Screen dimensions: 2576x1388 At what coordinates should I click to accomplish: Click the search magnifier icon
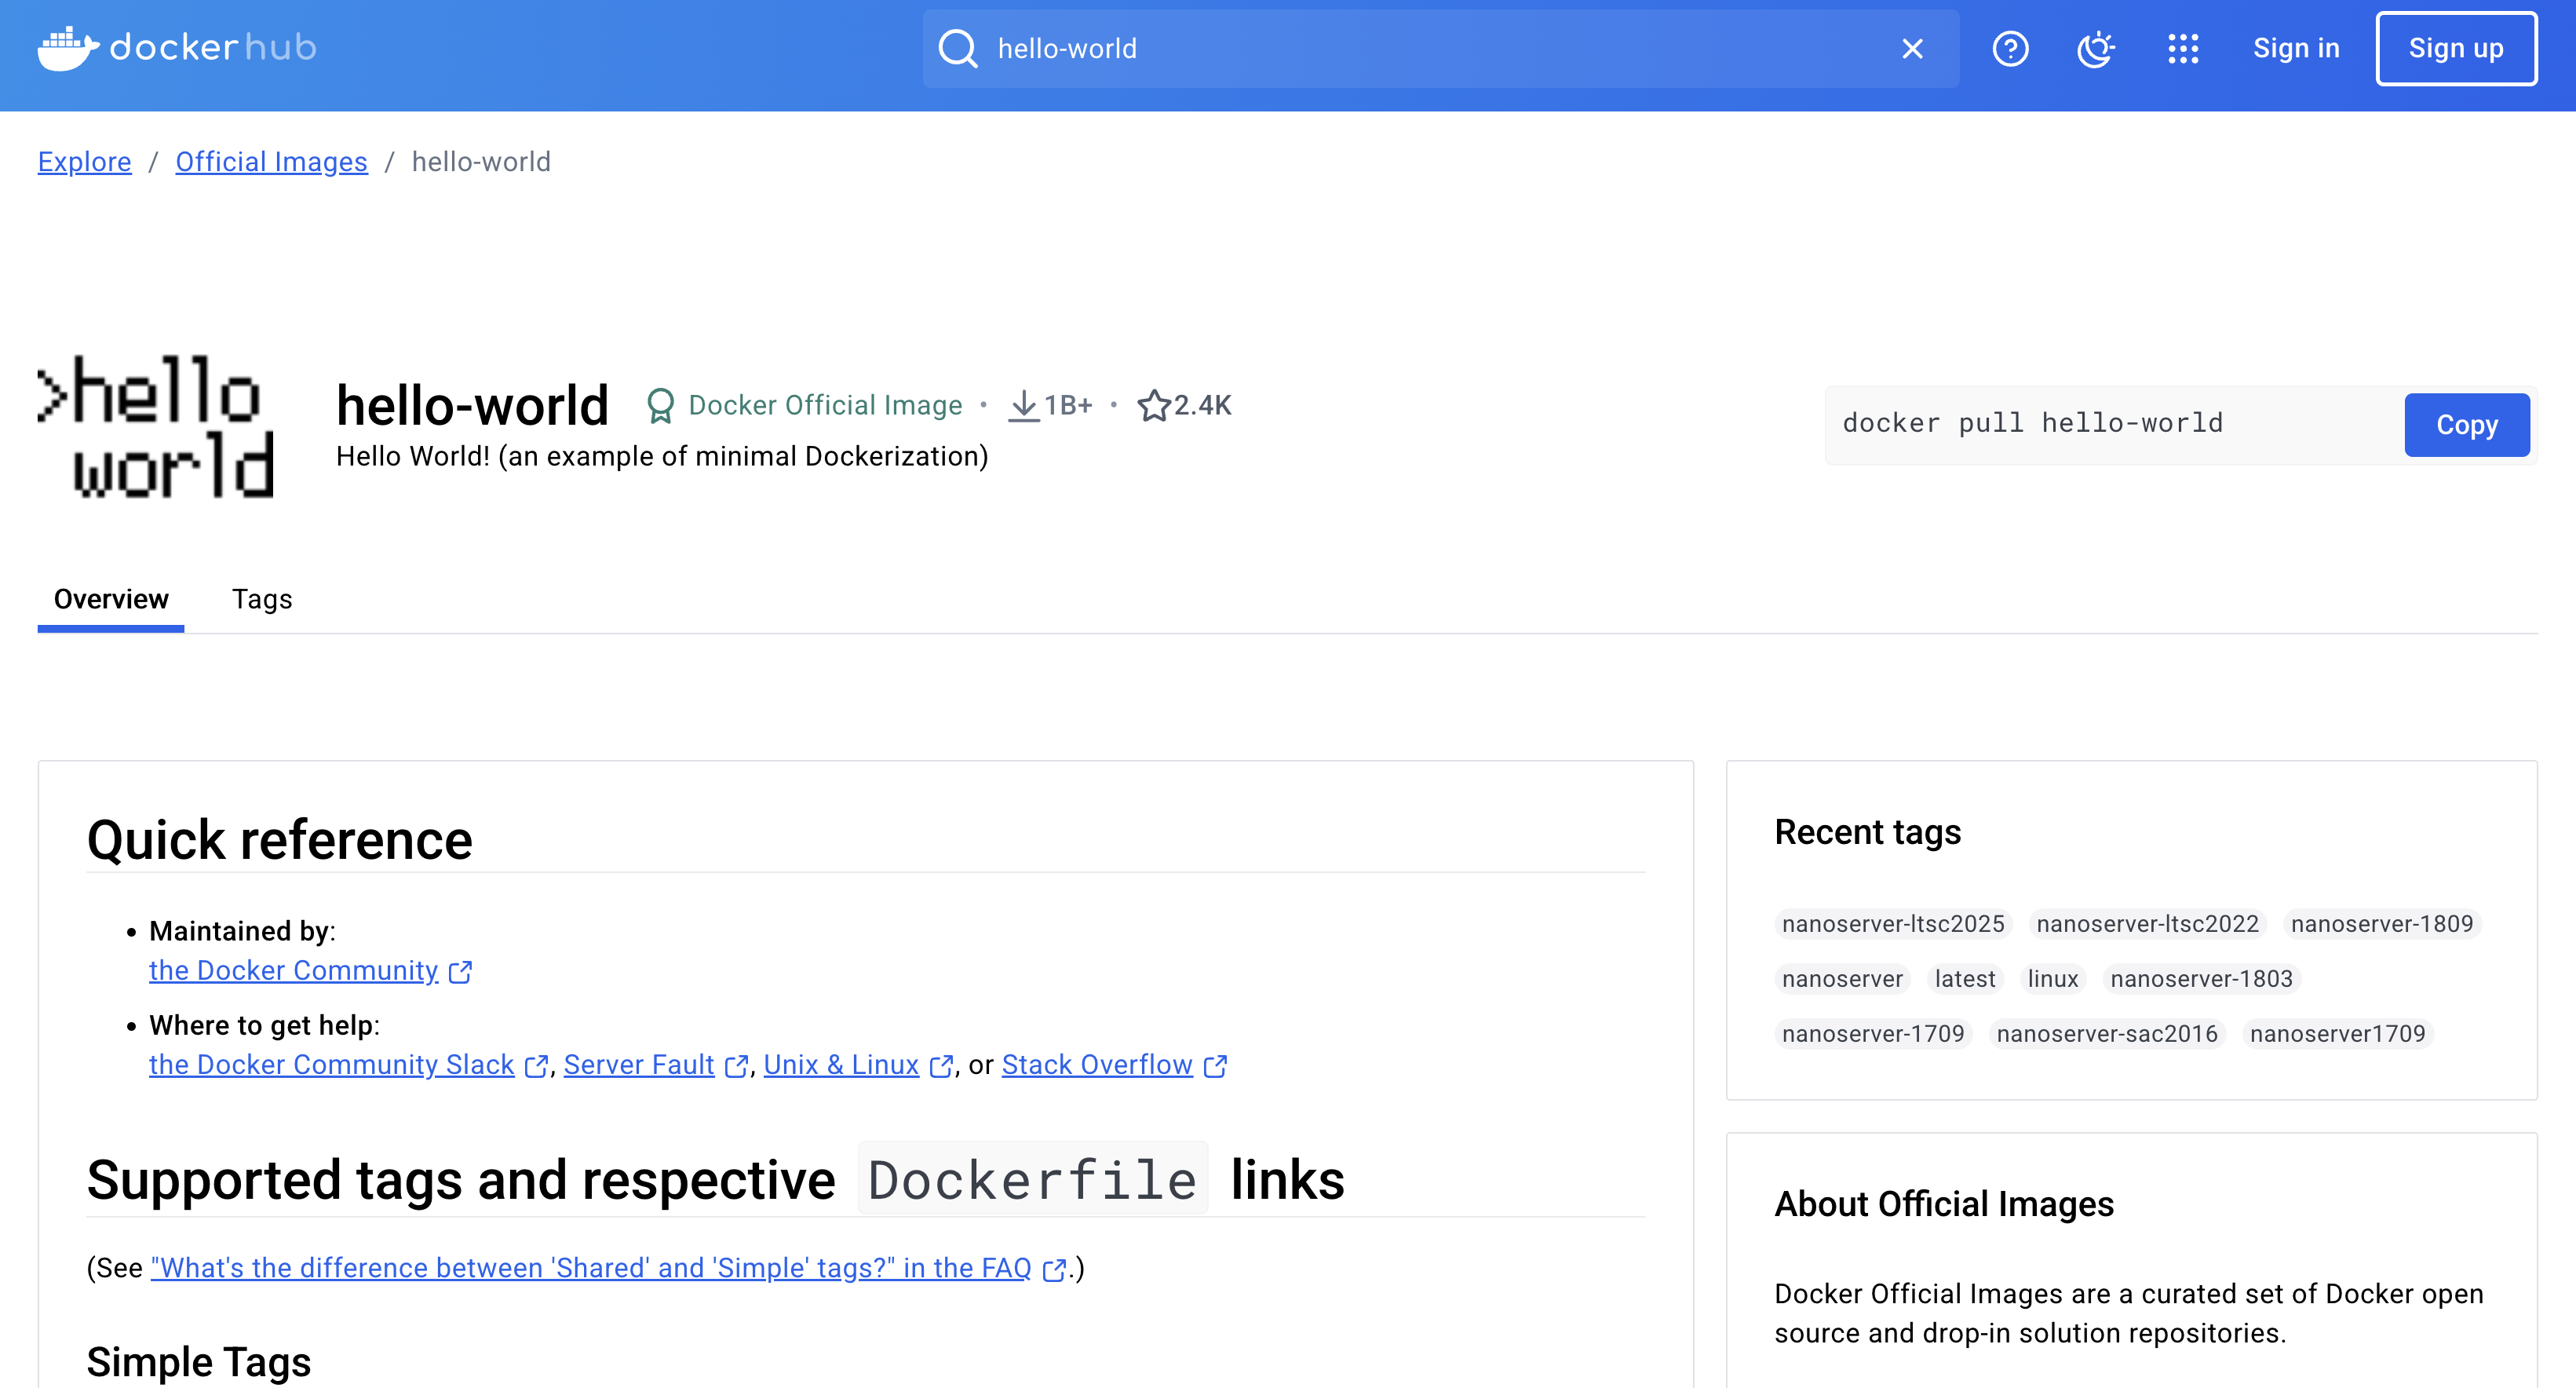pos(957,49)
